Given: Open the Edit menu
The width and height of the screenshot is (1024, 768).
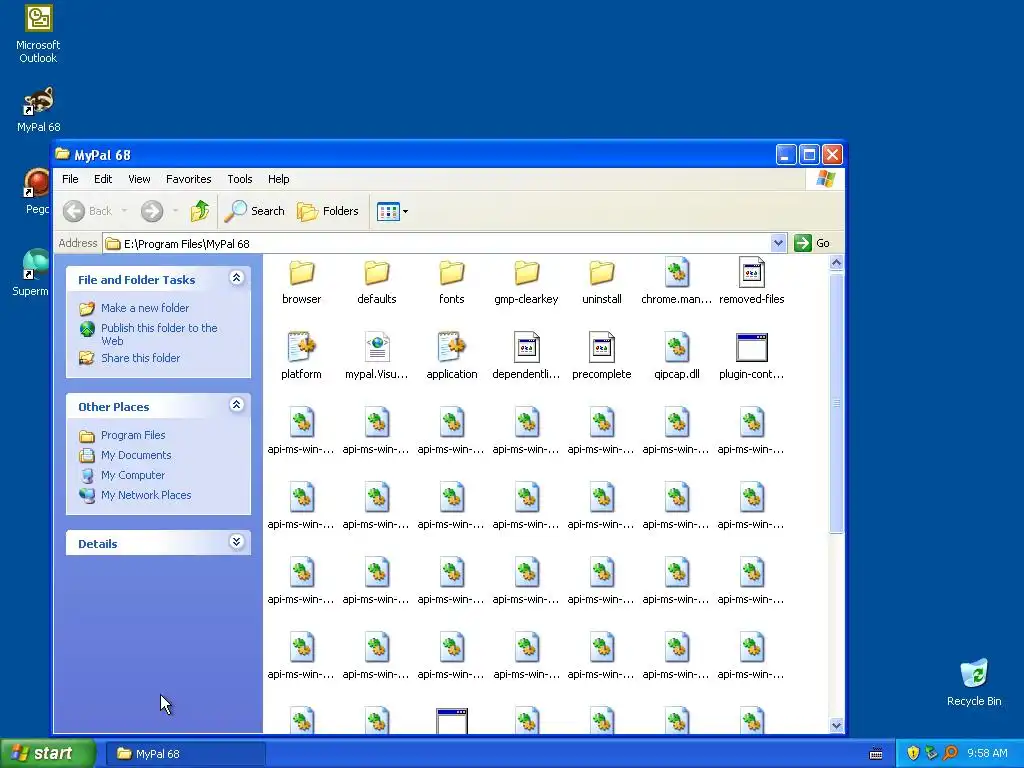Looking at the screenshot, I should coord(103,179).
